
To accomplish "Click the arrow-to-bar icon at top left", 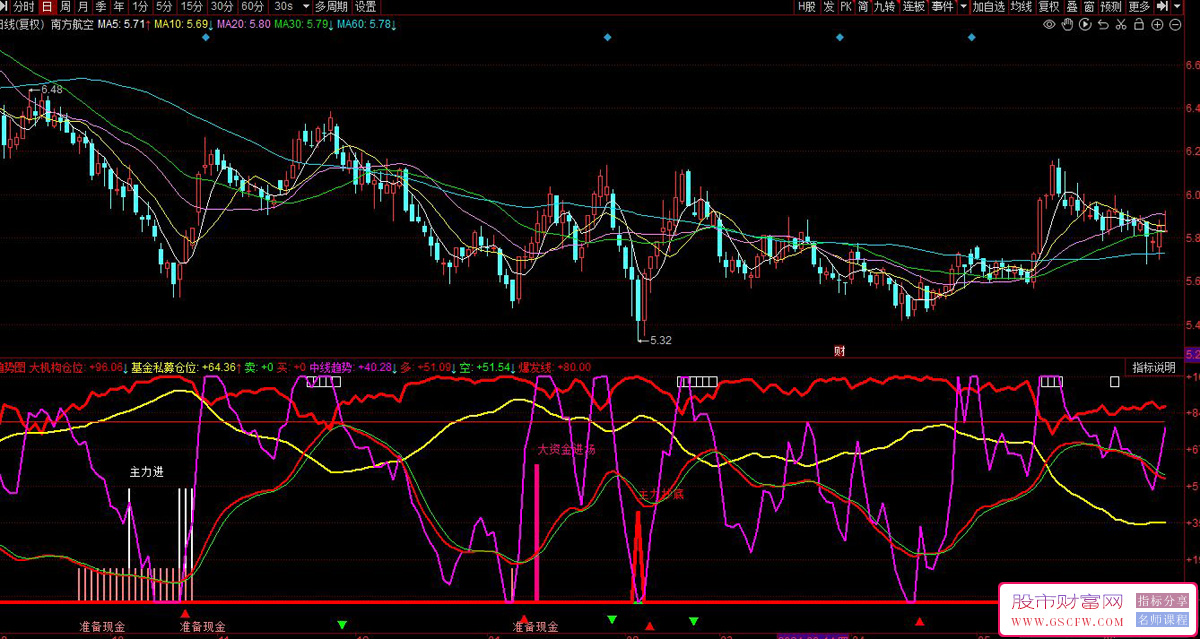I will (5, 6).
